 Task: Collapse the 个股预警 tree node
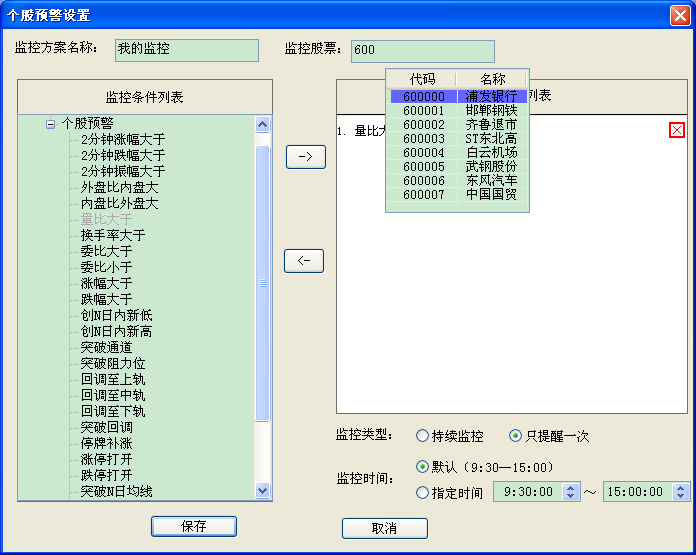(50, 124)
